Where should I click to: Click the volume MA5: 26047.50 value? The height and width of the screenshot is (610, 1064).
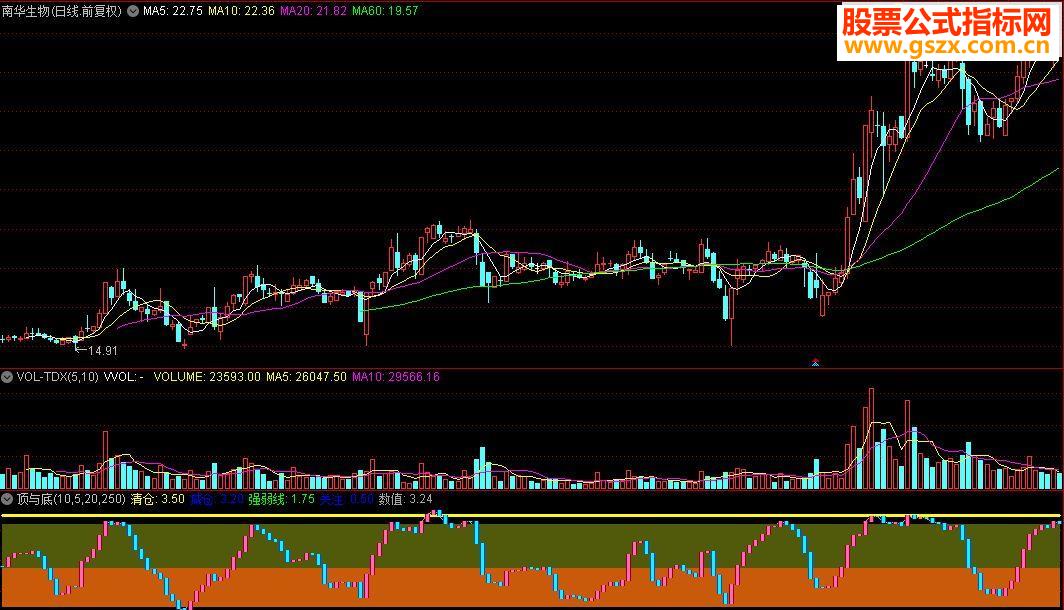tap(306, 376)
